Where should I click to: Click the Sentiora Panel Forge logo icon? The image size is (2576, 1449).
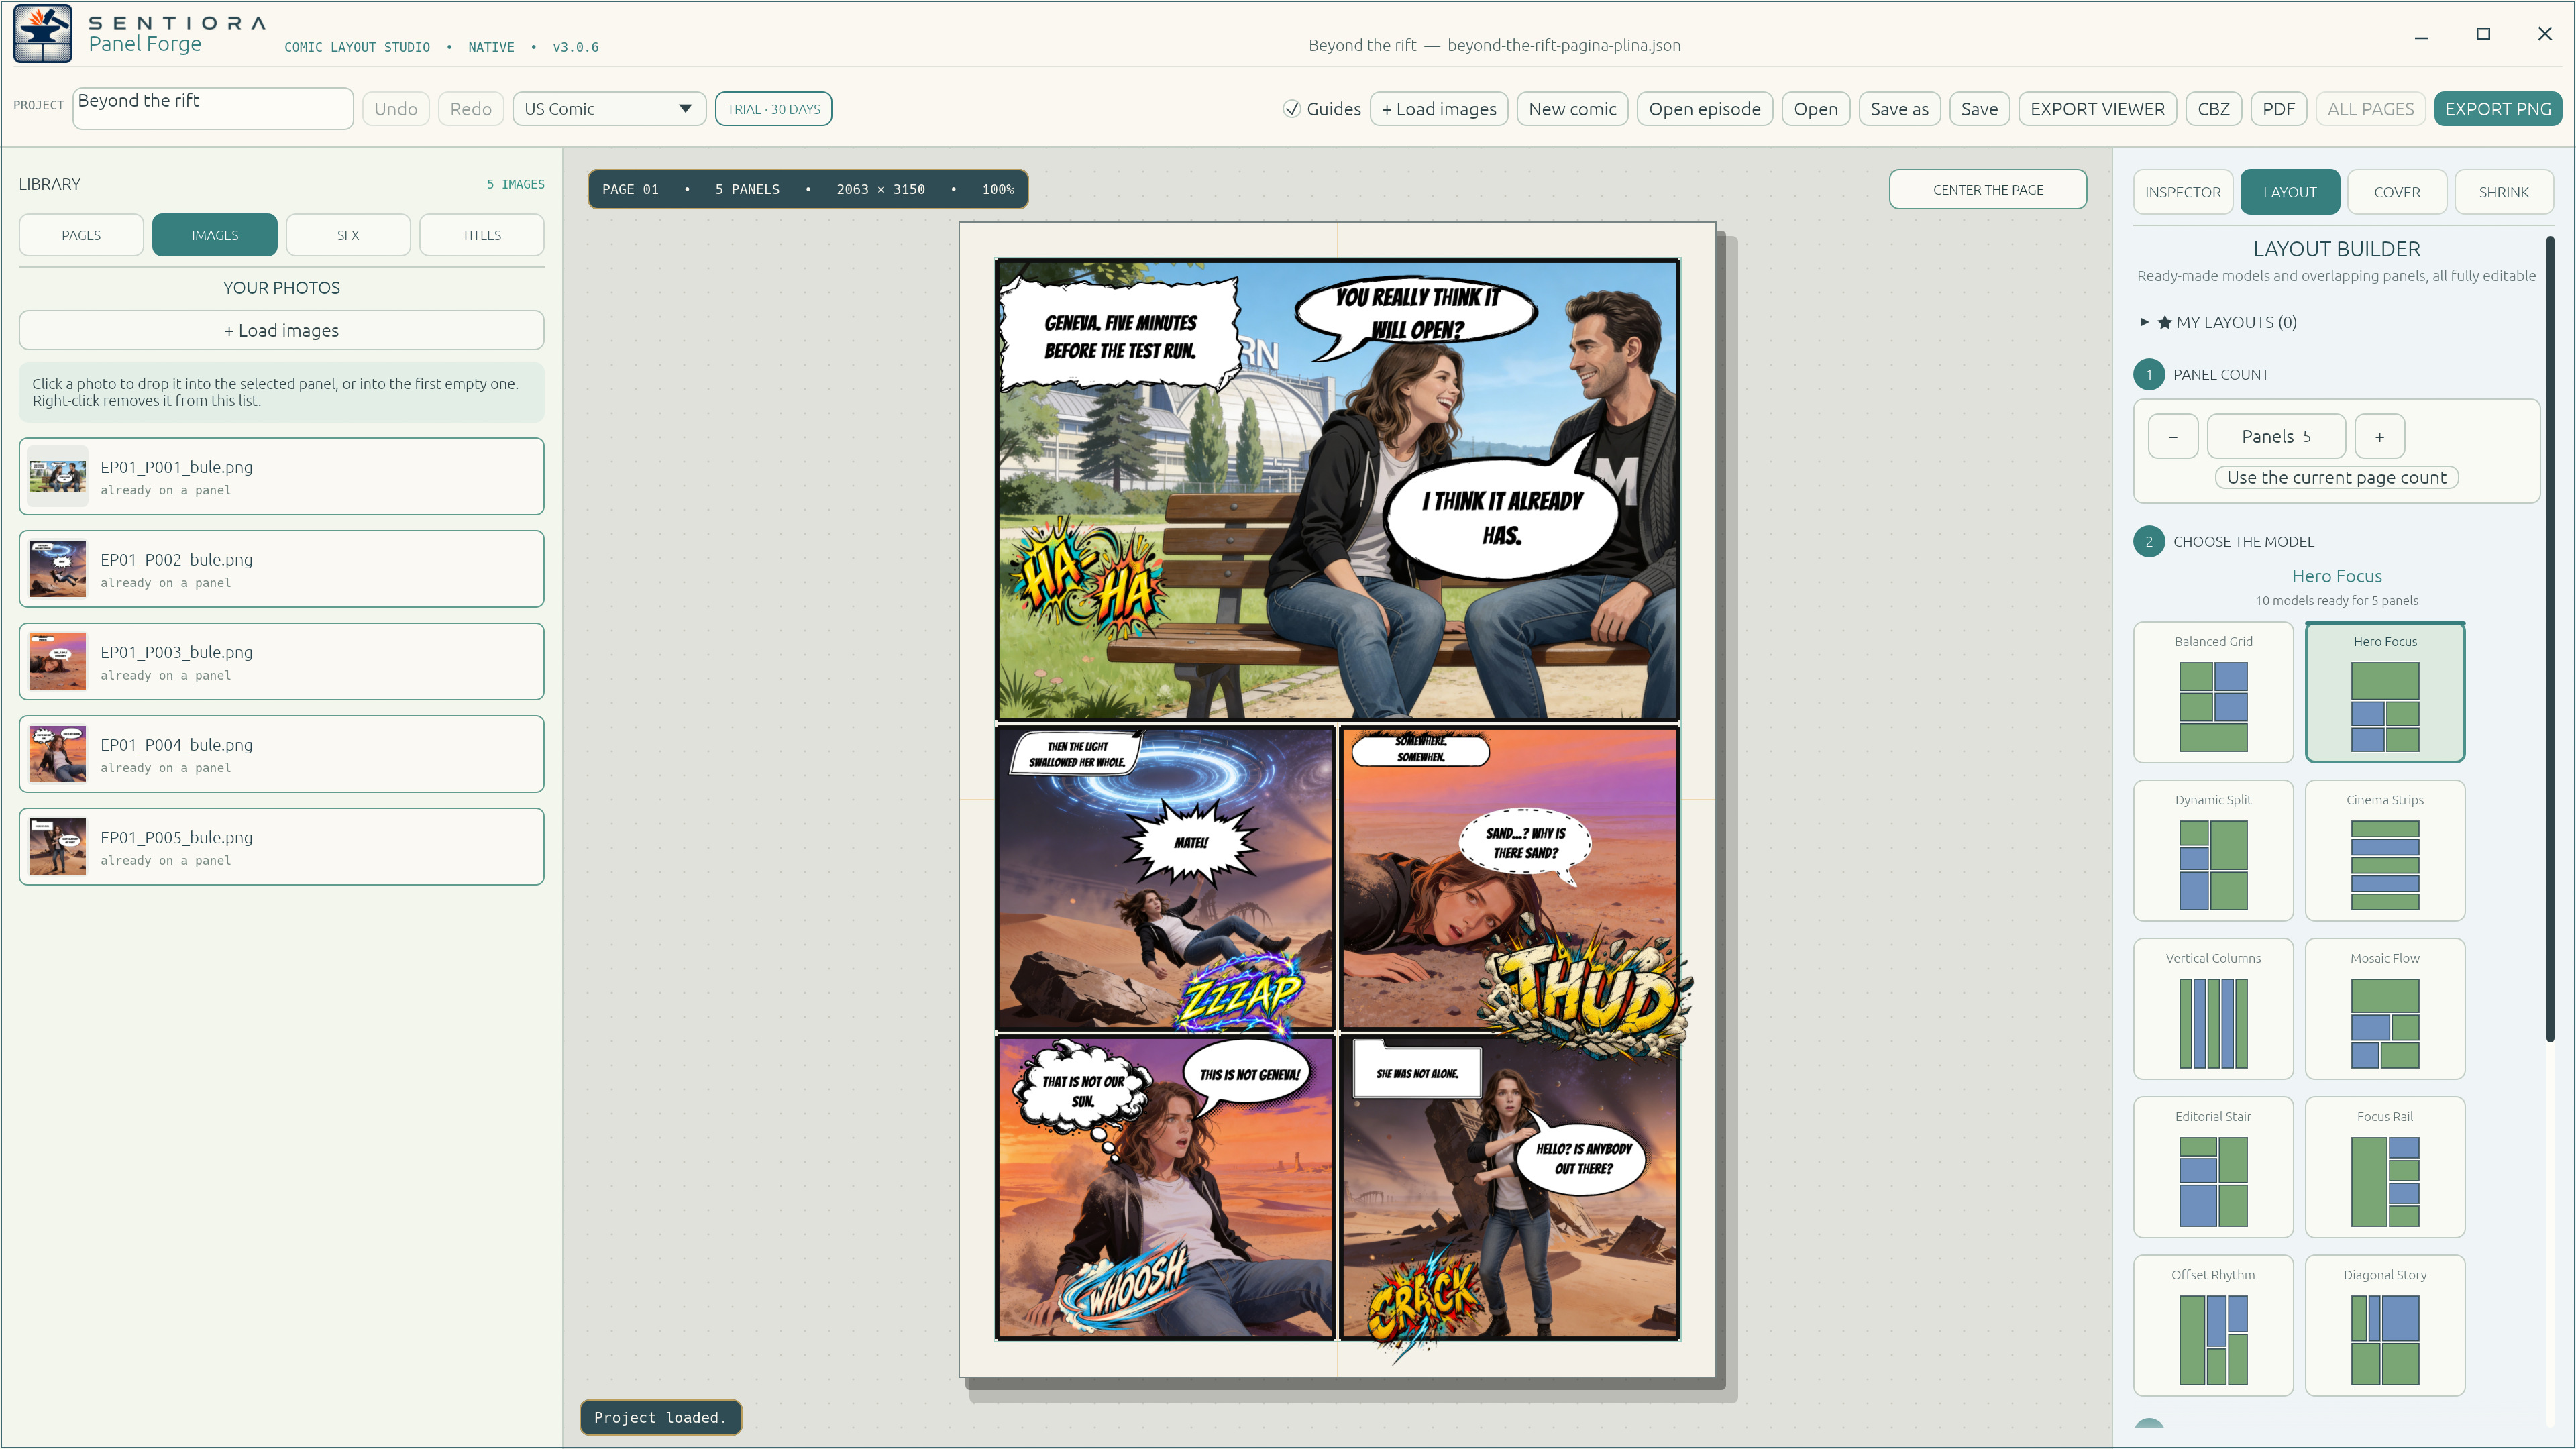tap(43, 33)
